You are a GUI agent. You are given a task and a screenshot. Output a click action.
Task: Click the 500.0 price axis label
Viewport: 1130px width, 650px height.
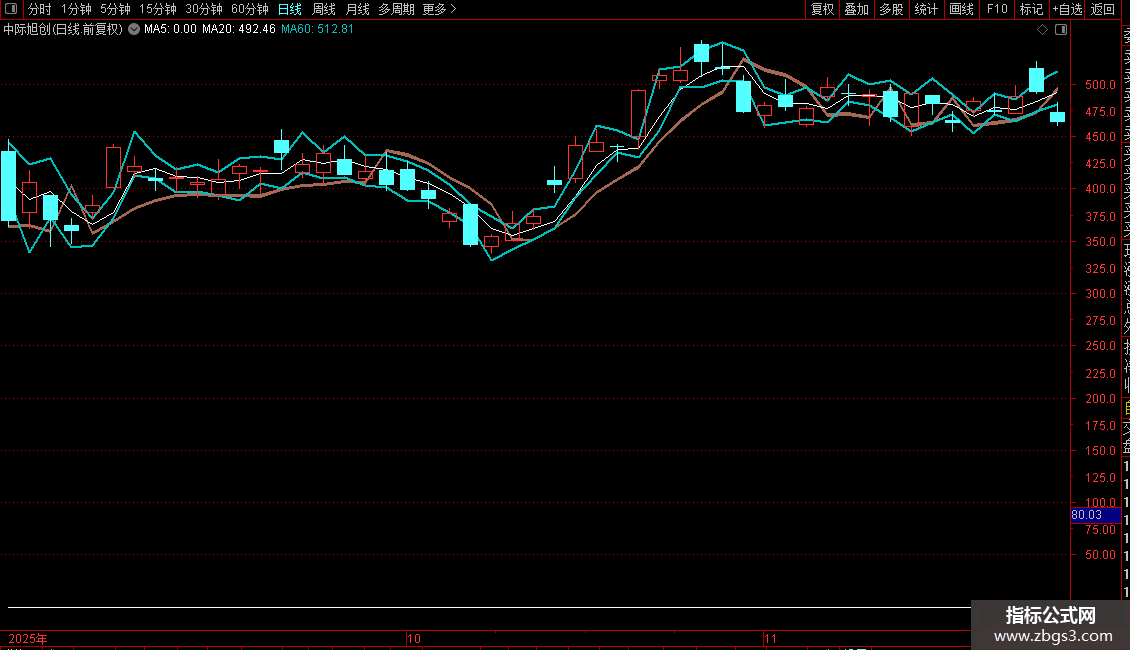tap(1100, 84)
